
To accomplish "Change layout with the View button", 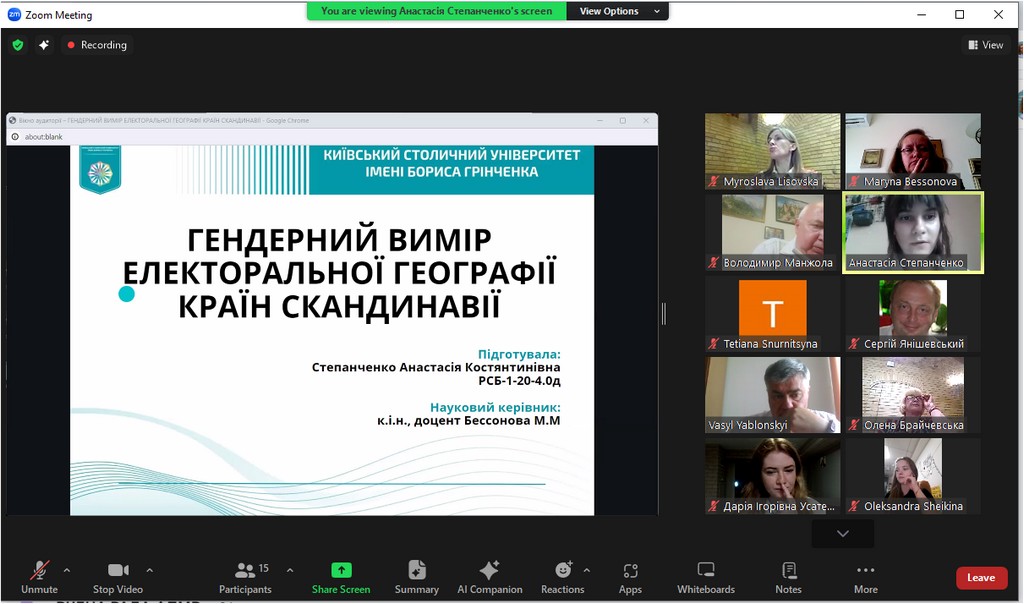I will [x=986, y=45].
